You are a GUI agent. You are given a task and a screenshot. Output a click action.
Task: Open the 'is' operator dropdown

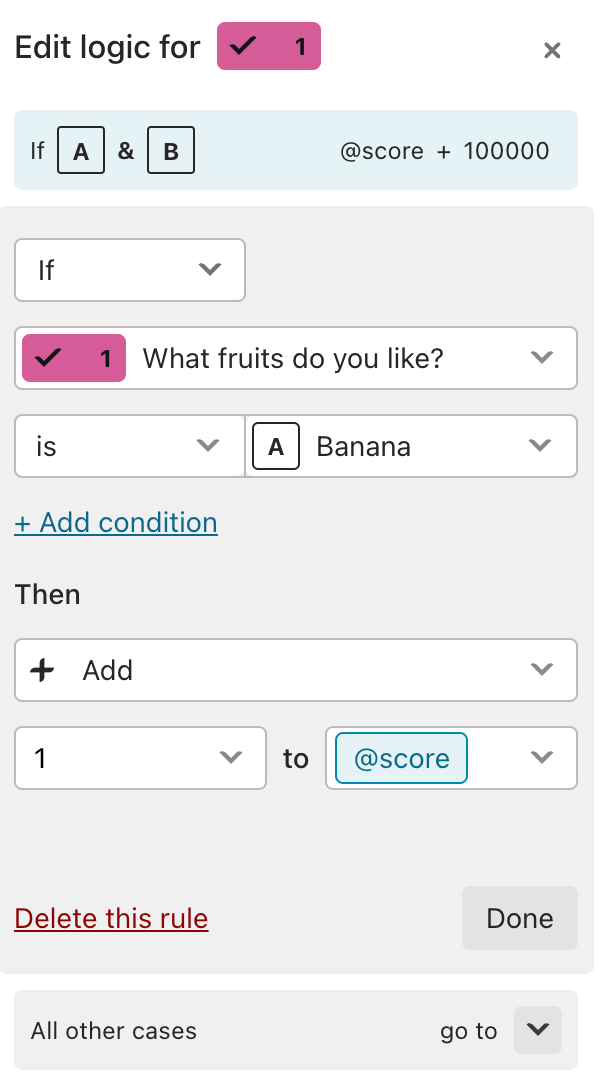point(129,446)
